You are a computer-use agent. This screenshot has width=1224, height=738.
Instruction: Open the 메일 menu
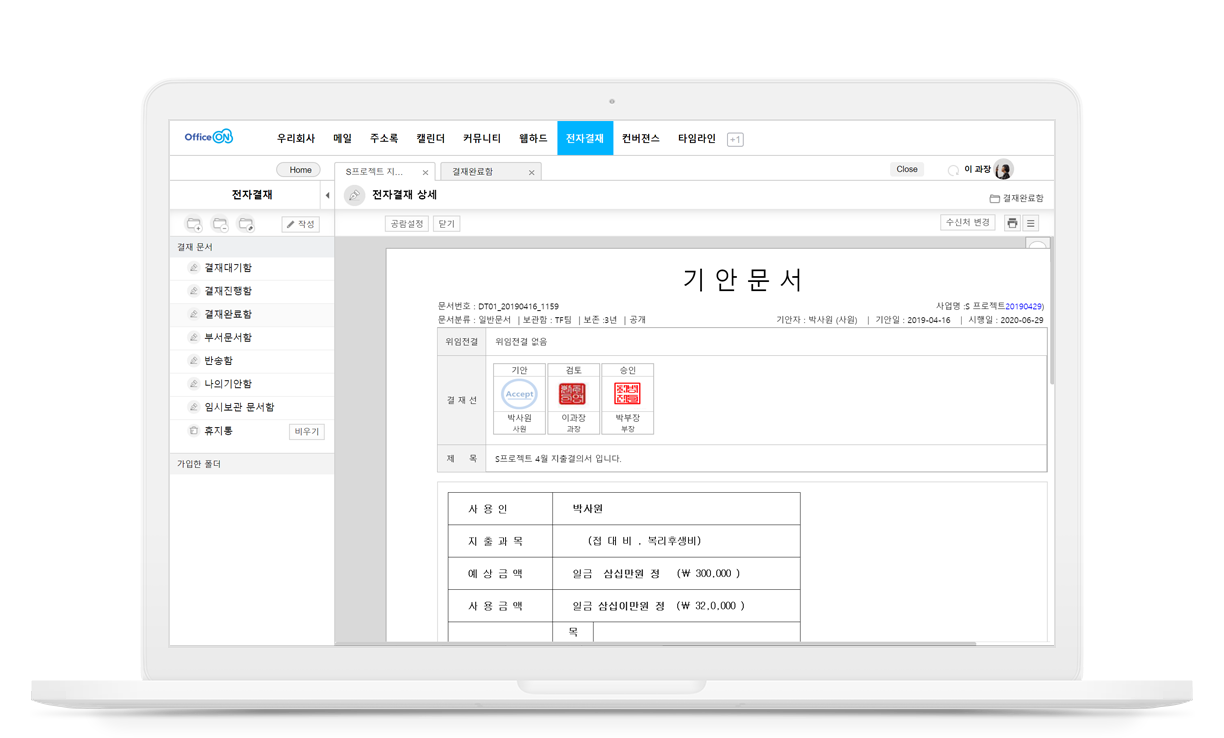click(342, 138)
